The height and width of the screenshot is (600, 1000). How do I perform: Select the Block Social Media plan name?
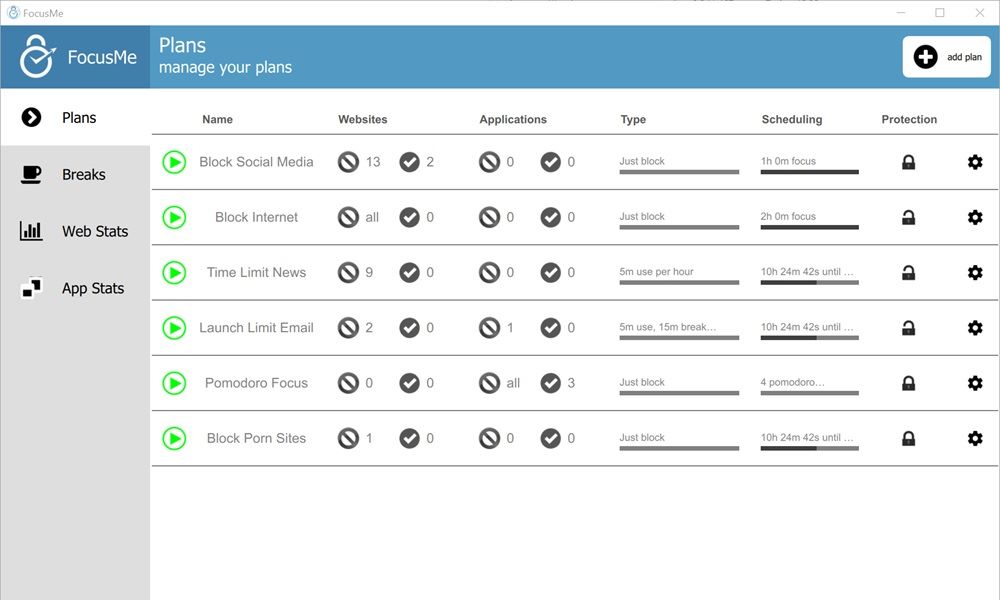pyautogui.click(x=256, y=162)
